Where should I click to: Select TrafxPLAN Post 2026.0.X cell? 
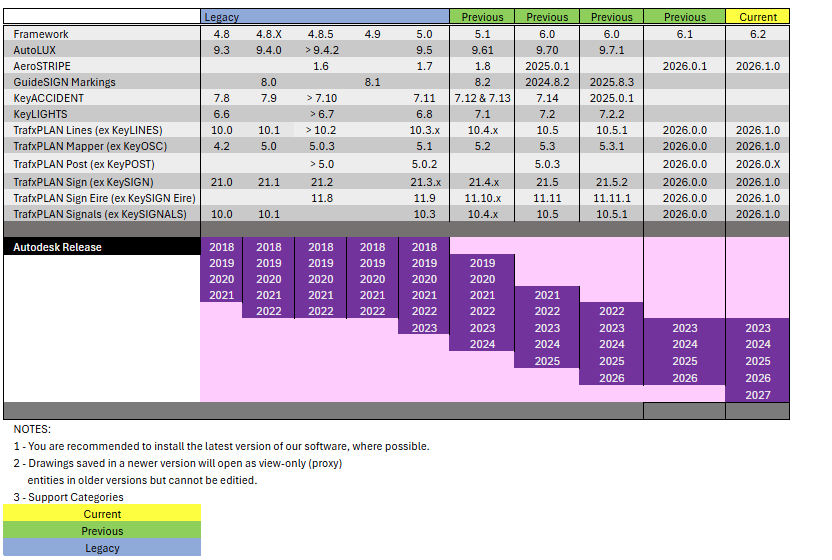pyautogui.click(x=758, y=163)
